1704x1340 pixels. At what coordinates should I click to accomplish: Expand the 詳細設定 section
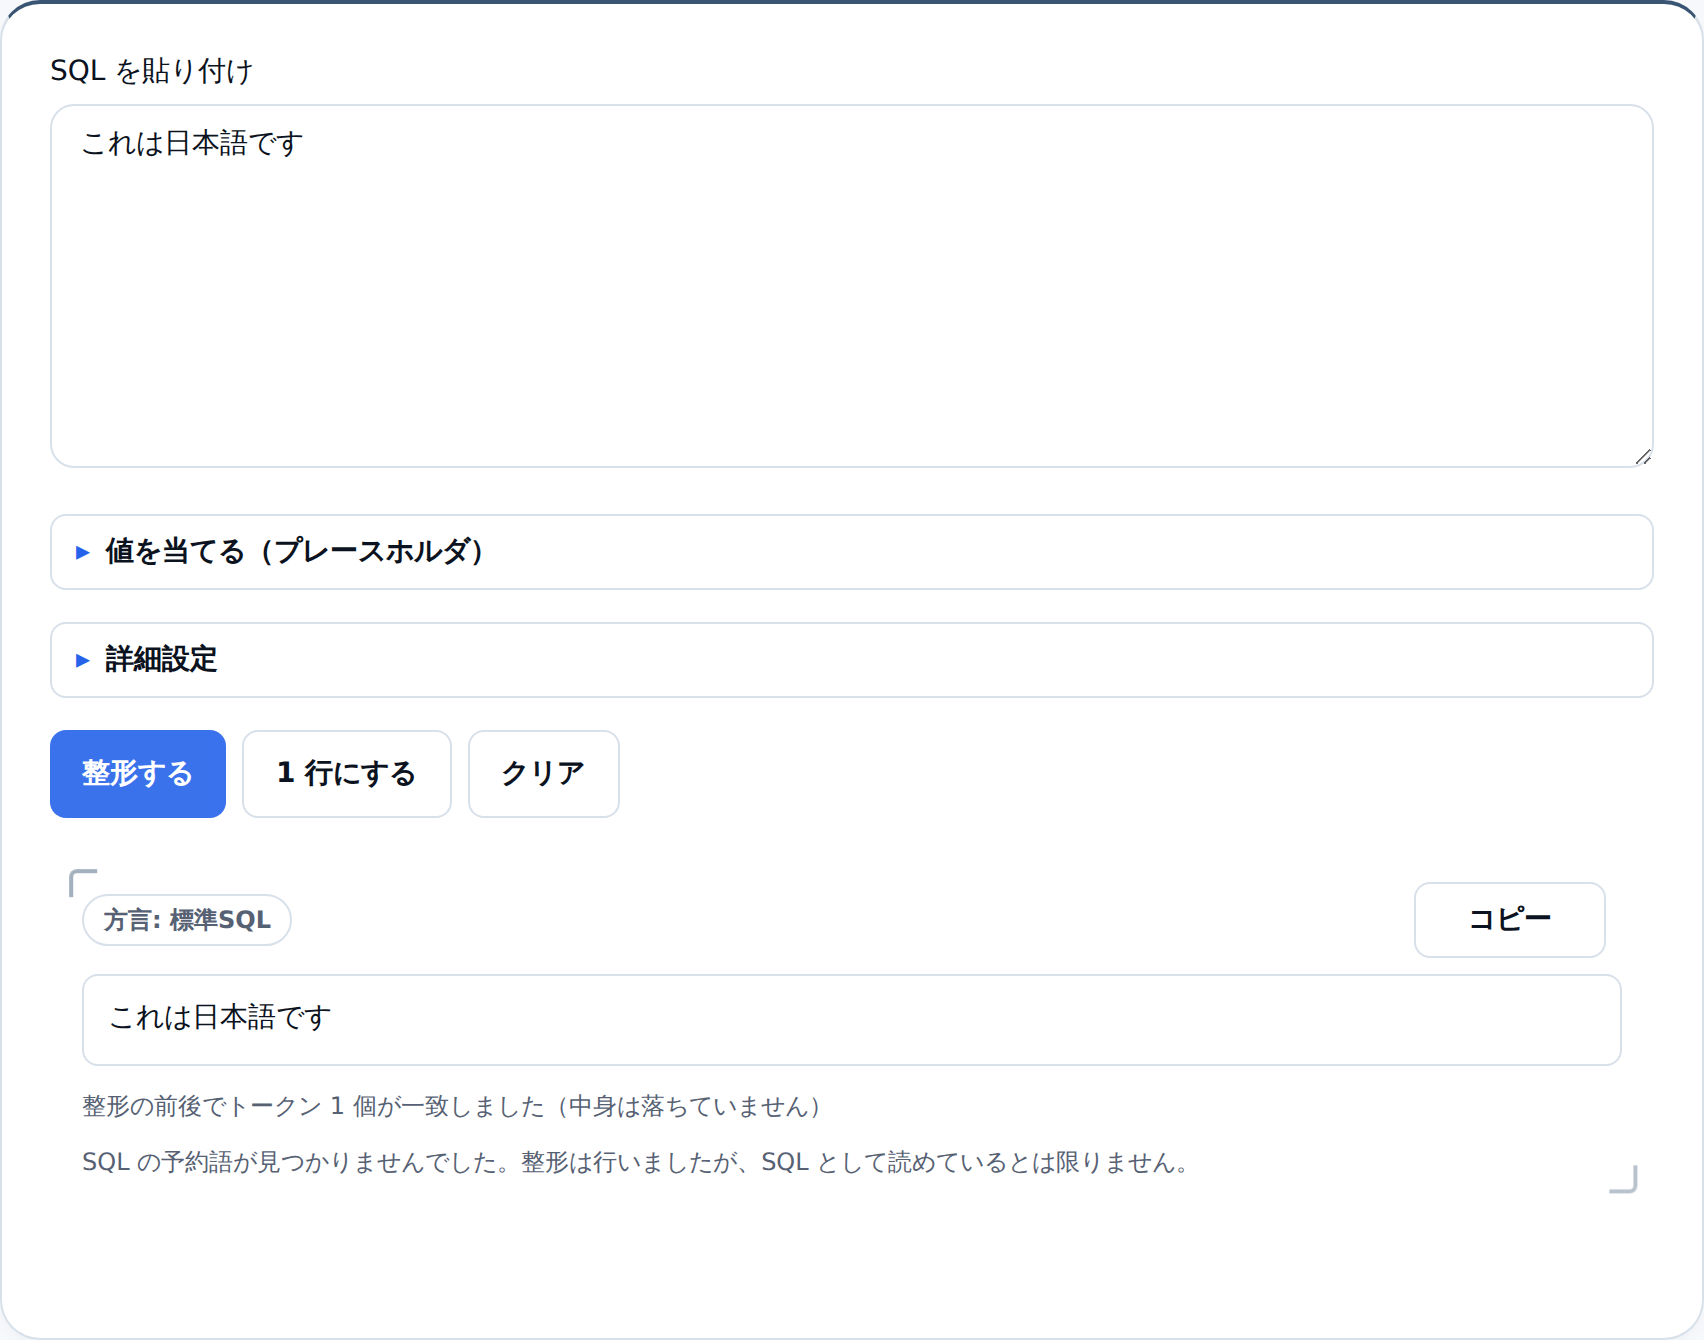tap(851, 660)
